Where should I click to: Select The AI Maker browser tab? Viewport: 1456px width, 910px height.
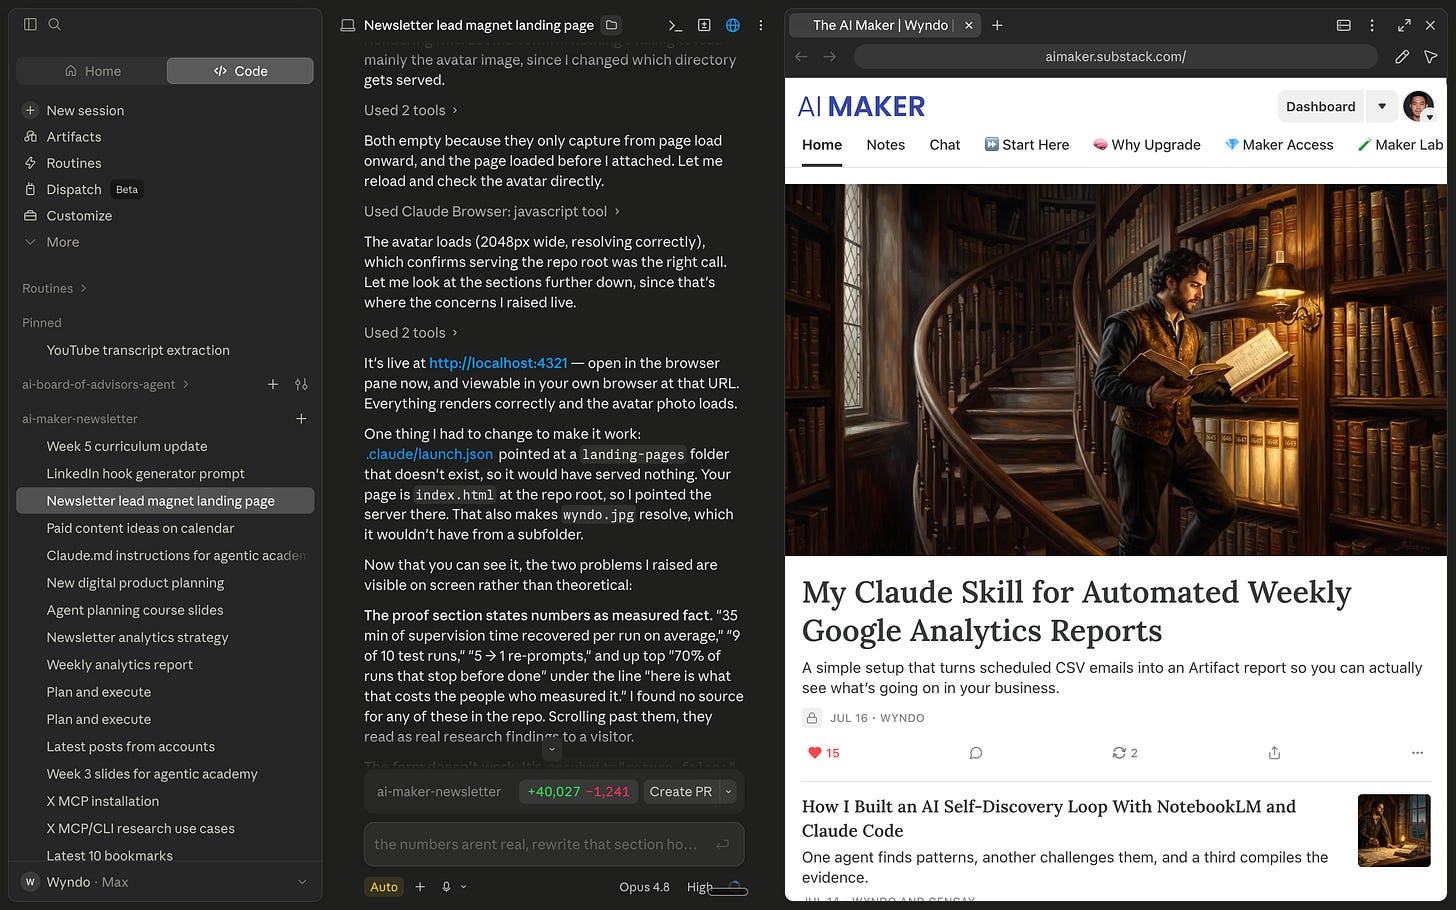pyautogui.click(x=884, y=25)
